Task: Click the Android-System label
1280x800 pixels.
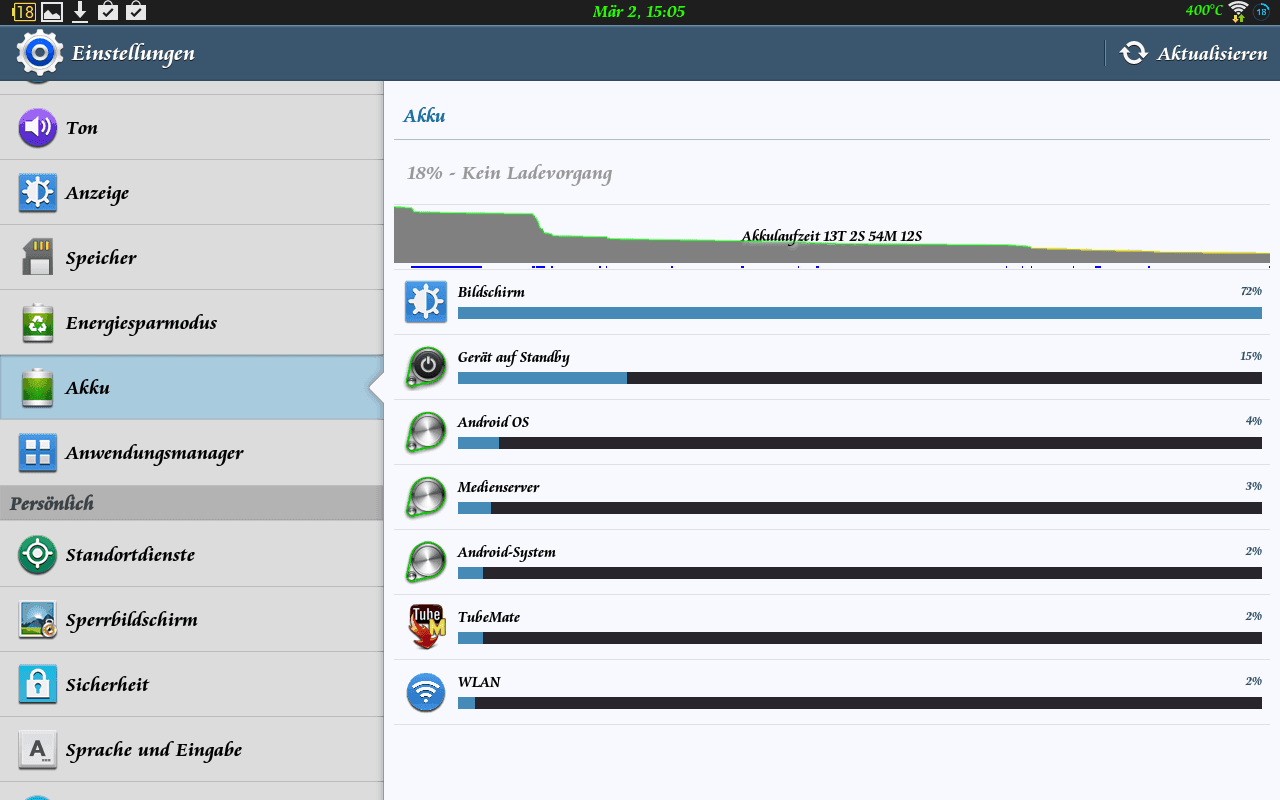Action: coord(506,552)
